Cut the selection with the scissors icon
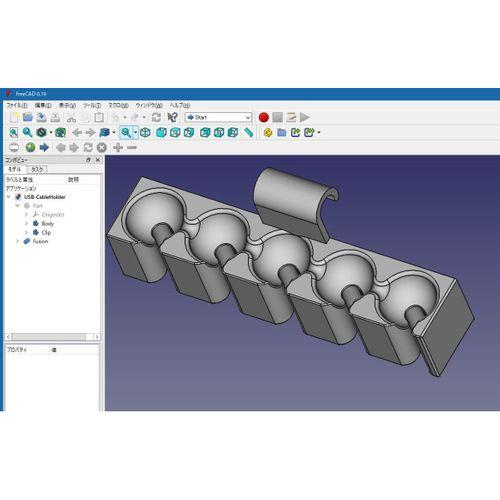 [71, 117]
